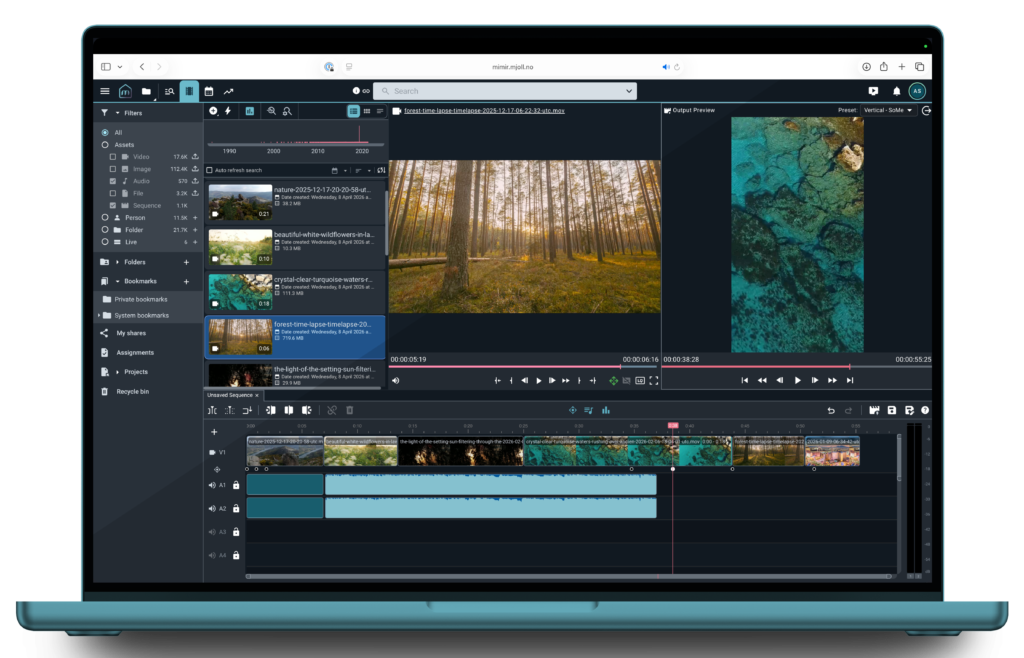
Task: Switch results to the detailed list view
Action: pos(353,111)
